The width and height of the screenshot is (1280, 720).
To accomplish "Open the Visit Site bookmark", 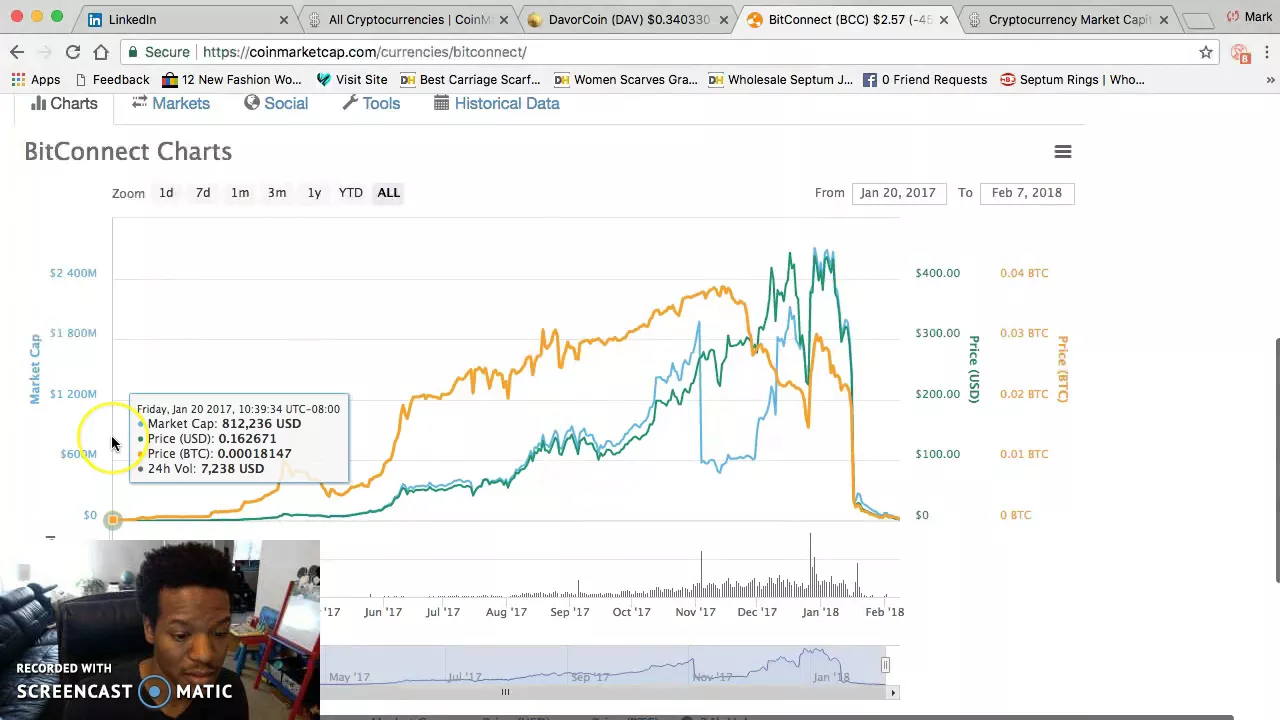I will coord(352,80).
